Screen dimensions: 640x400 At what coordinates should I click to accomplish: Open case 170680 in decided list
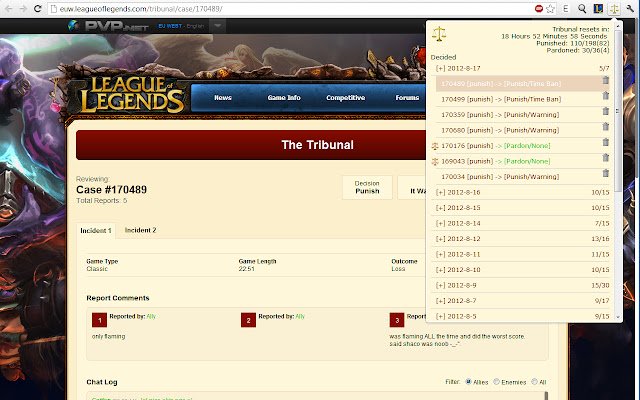pyautogui.click(x=500, y=130)
